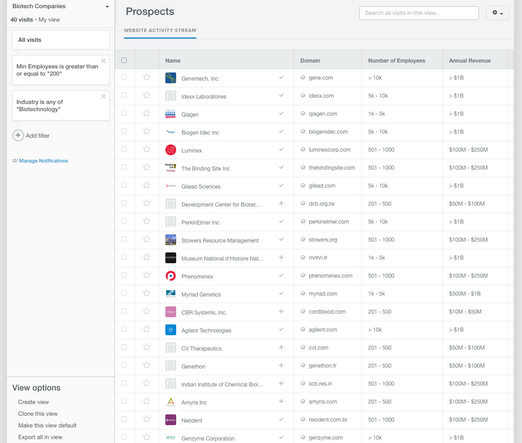This screenshot has width=522, height=443.
Task: Click $500M - $1B revenue for Myriad Genetics
Action: click(x=465, y=294)
